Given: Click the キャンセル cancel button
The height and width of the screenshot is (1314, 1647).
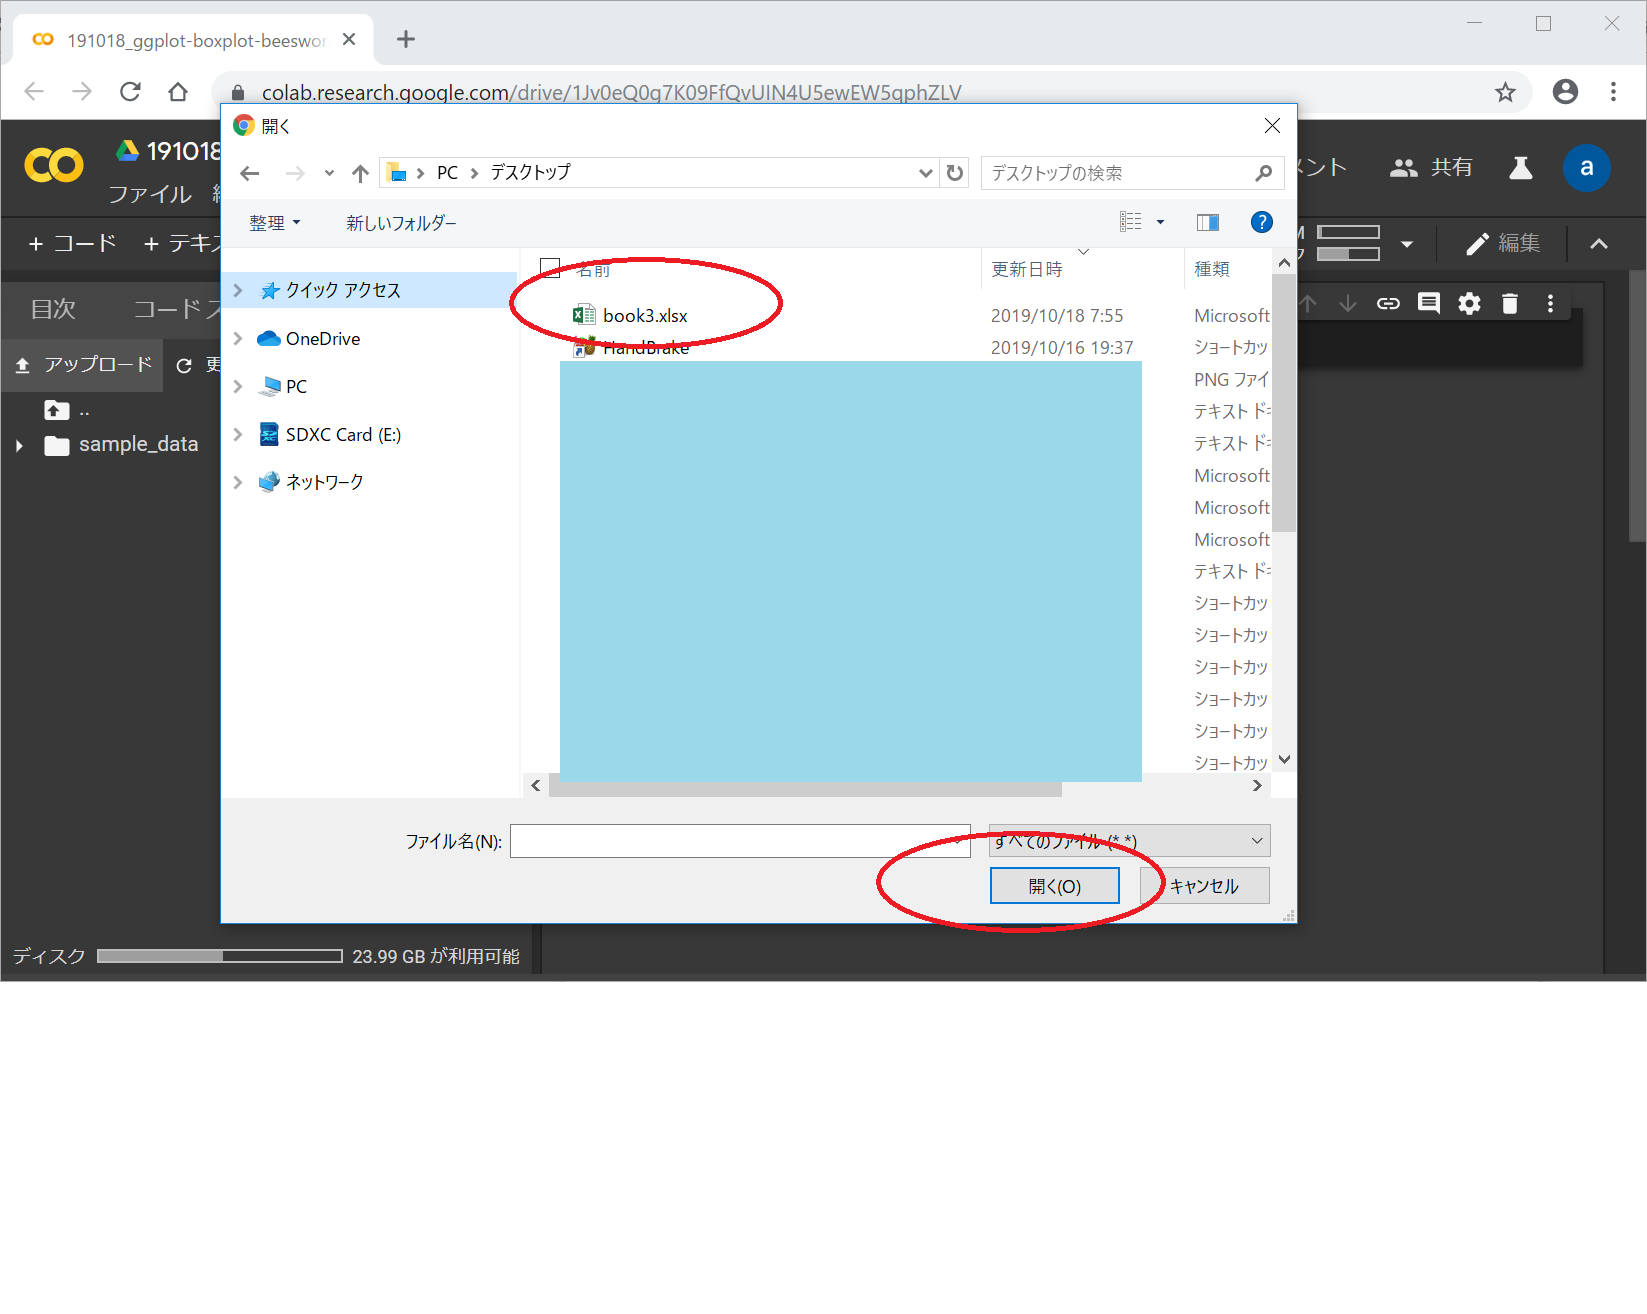Looking at the screenshot, I should point(1204,886).
